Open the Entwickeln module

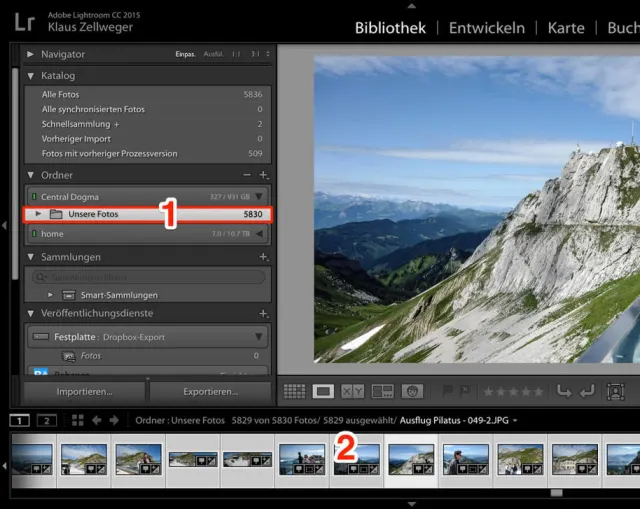pyautogui.click(x=486, y=28)
